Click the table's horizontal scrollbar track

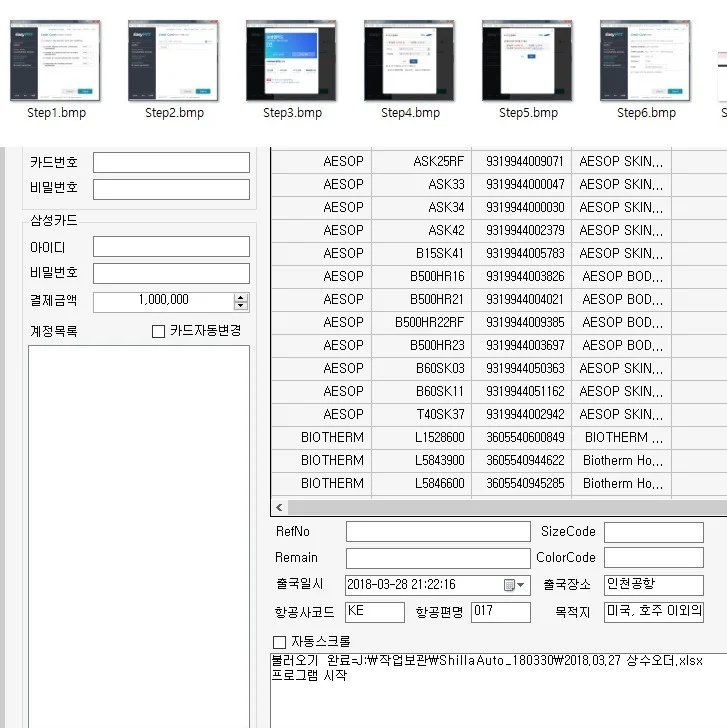point(507,507)
